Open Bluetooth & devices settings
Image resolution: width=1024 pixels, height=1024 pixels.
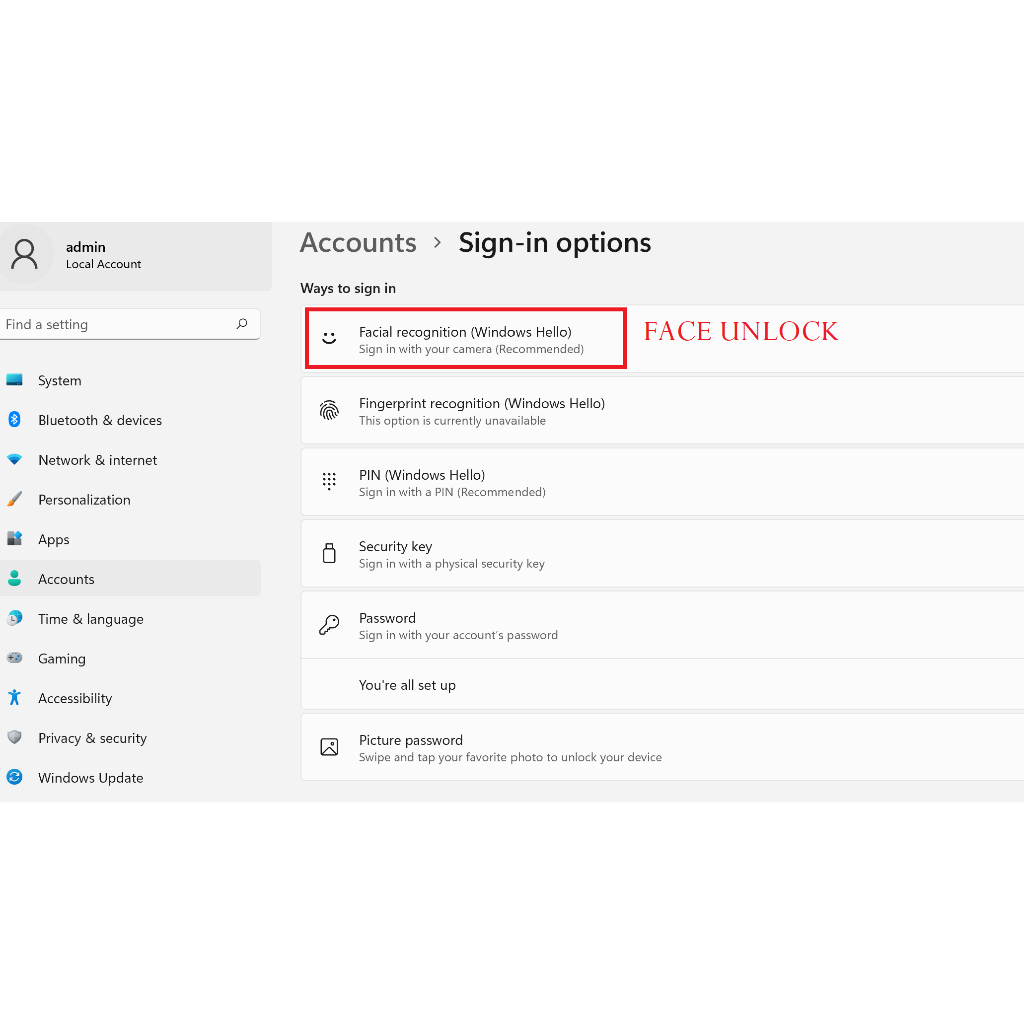(99, 420)
